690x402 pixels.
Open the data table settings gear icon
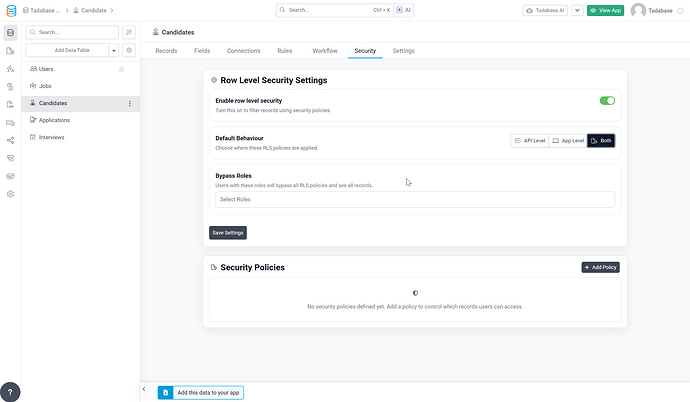pyautogui.click(x=129, y=50)
